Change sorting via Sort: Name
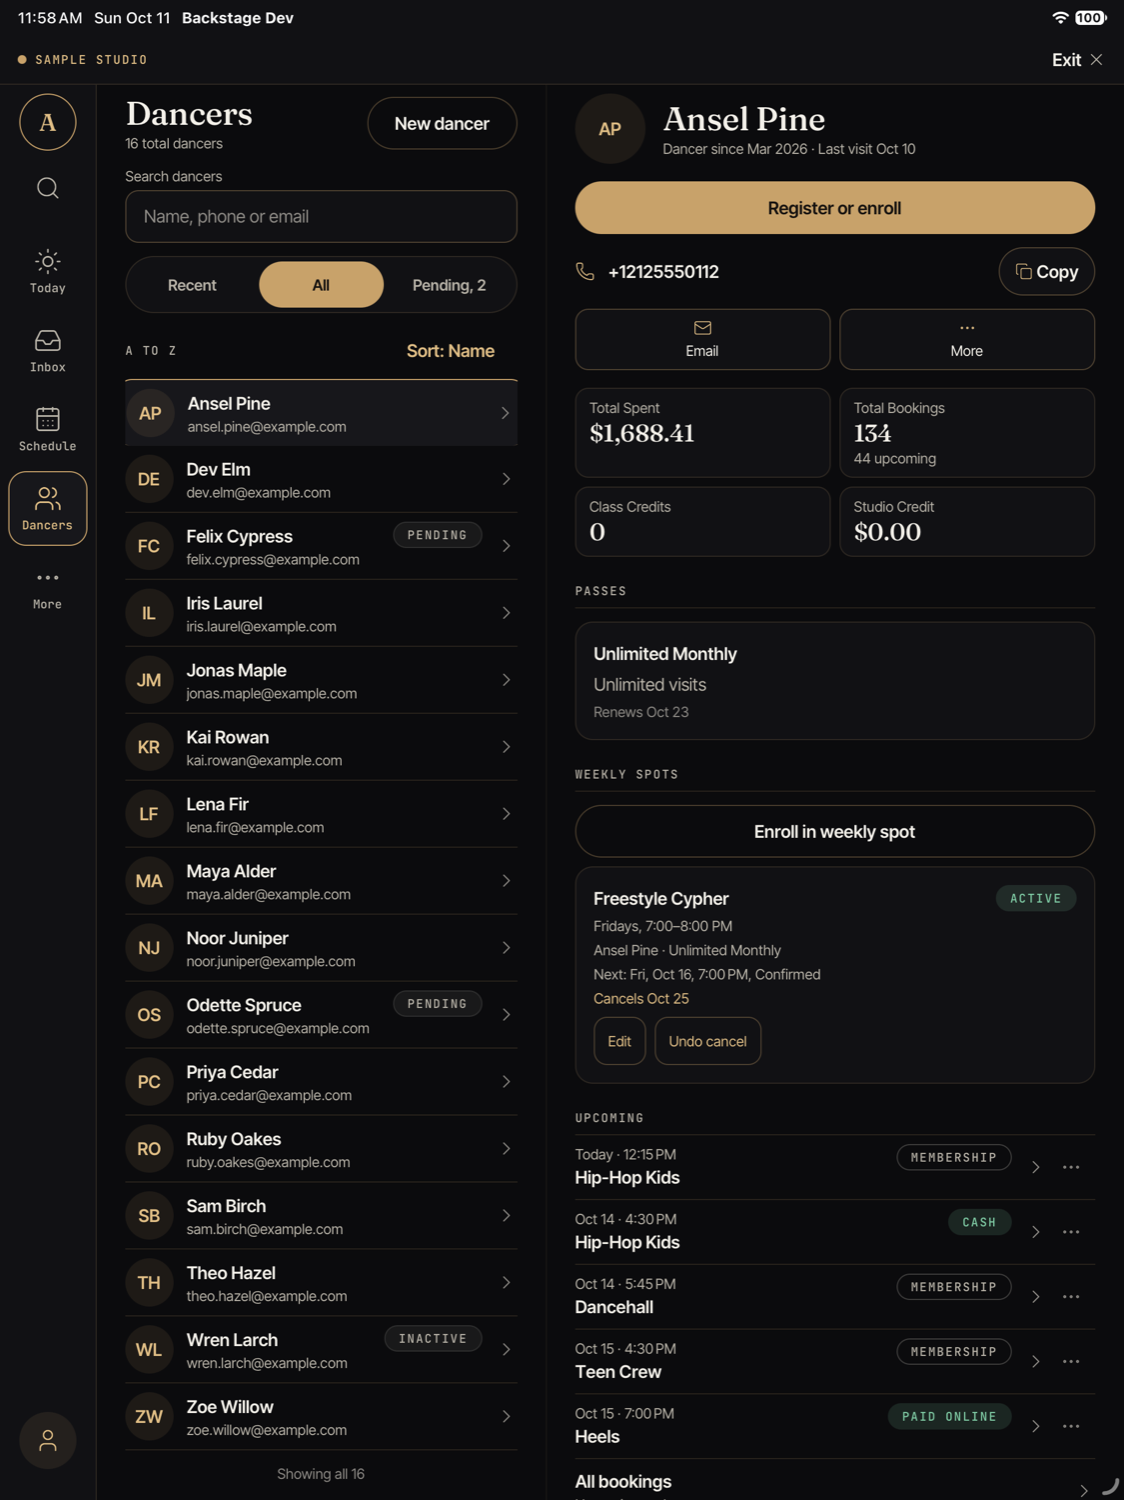 point(450,351)
